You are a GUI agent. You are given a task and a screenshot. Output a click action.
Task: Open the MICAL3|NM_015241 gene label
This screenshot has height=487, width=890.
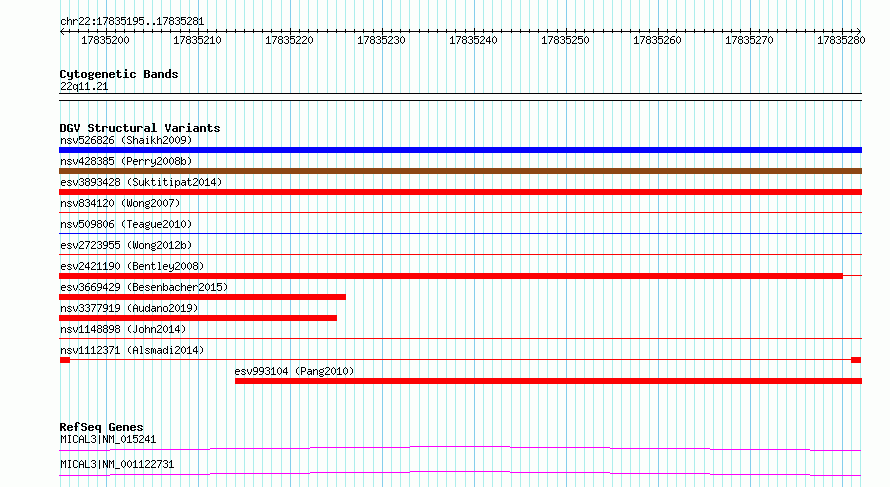click(x=108, y=439)
